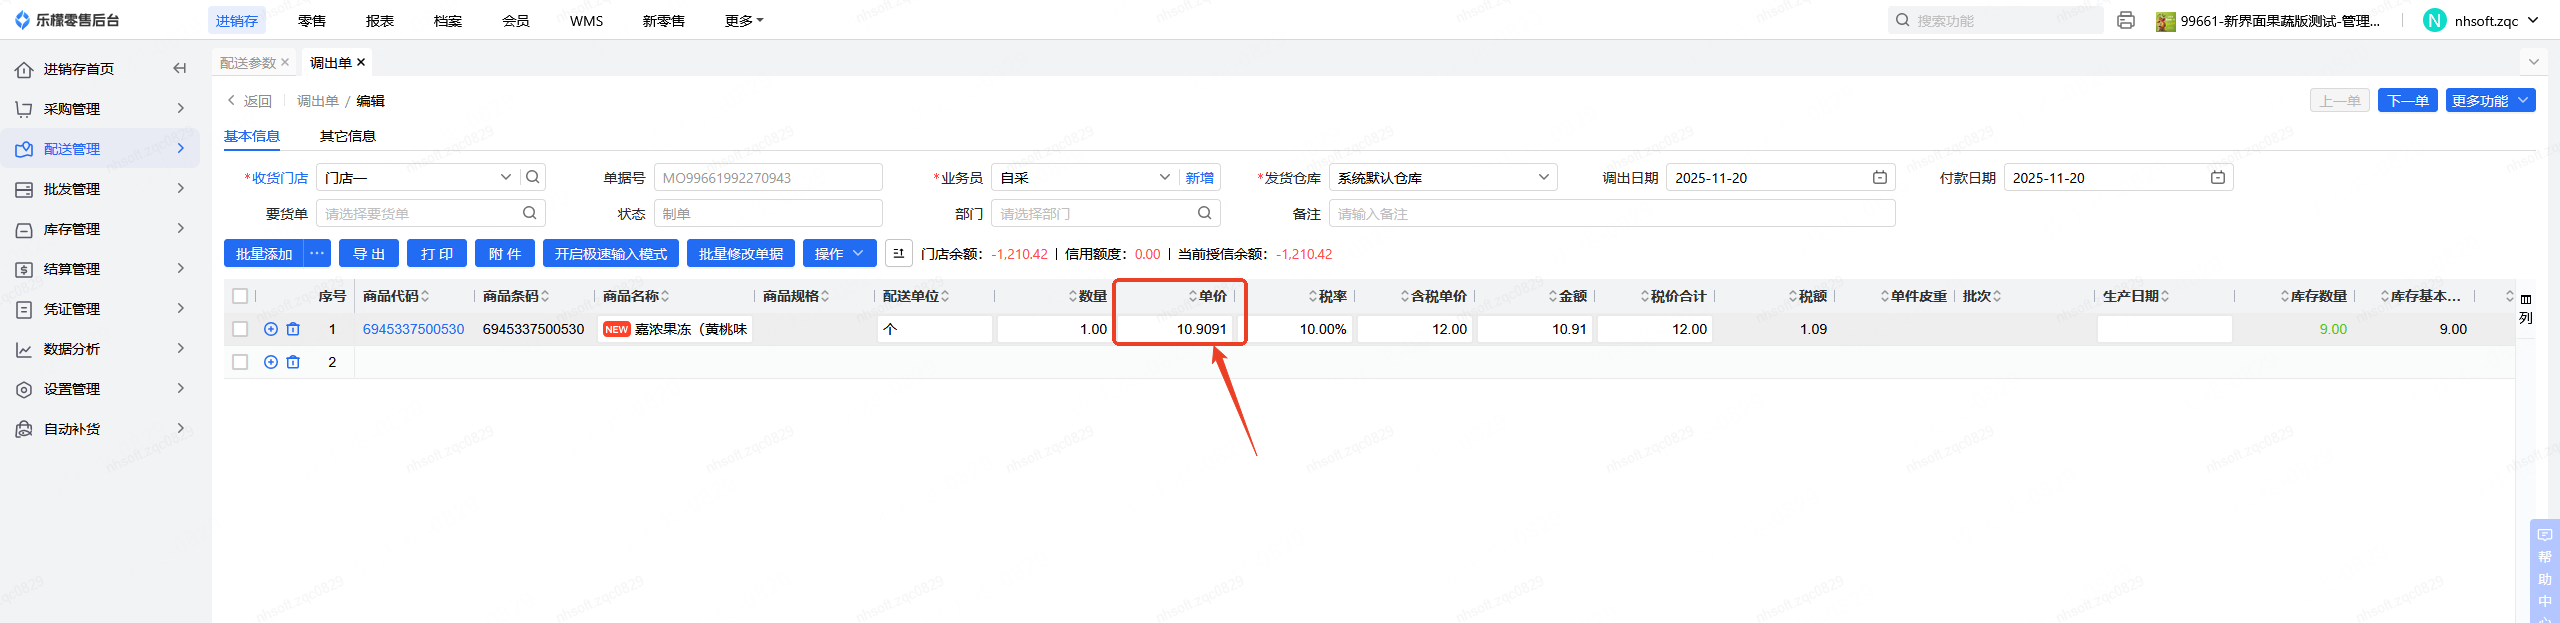The height and width of the screenshot is (623, 2560).
Task: Check the row 1 checkbox
Action: (x=240, y=329)
